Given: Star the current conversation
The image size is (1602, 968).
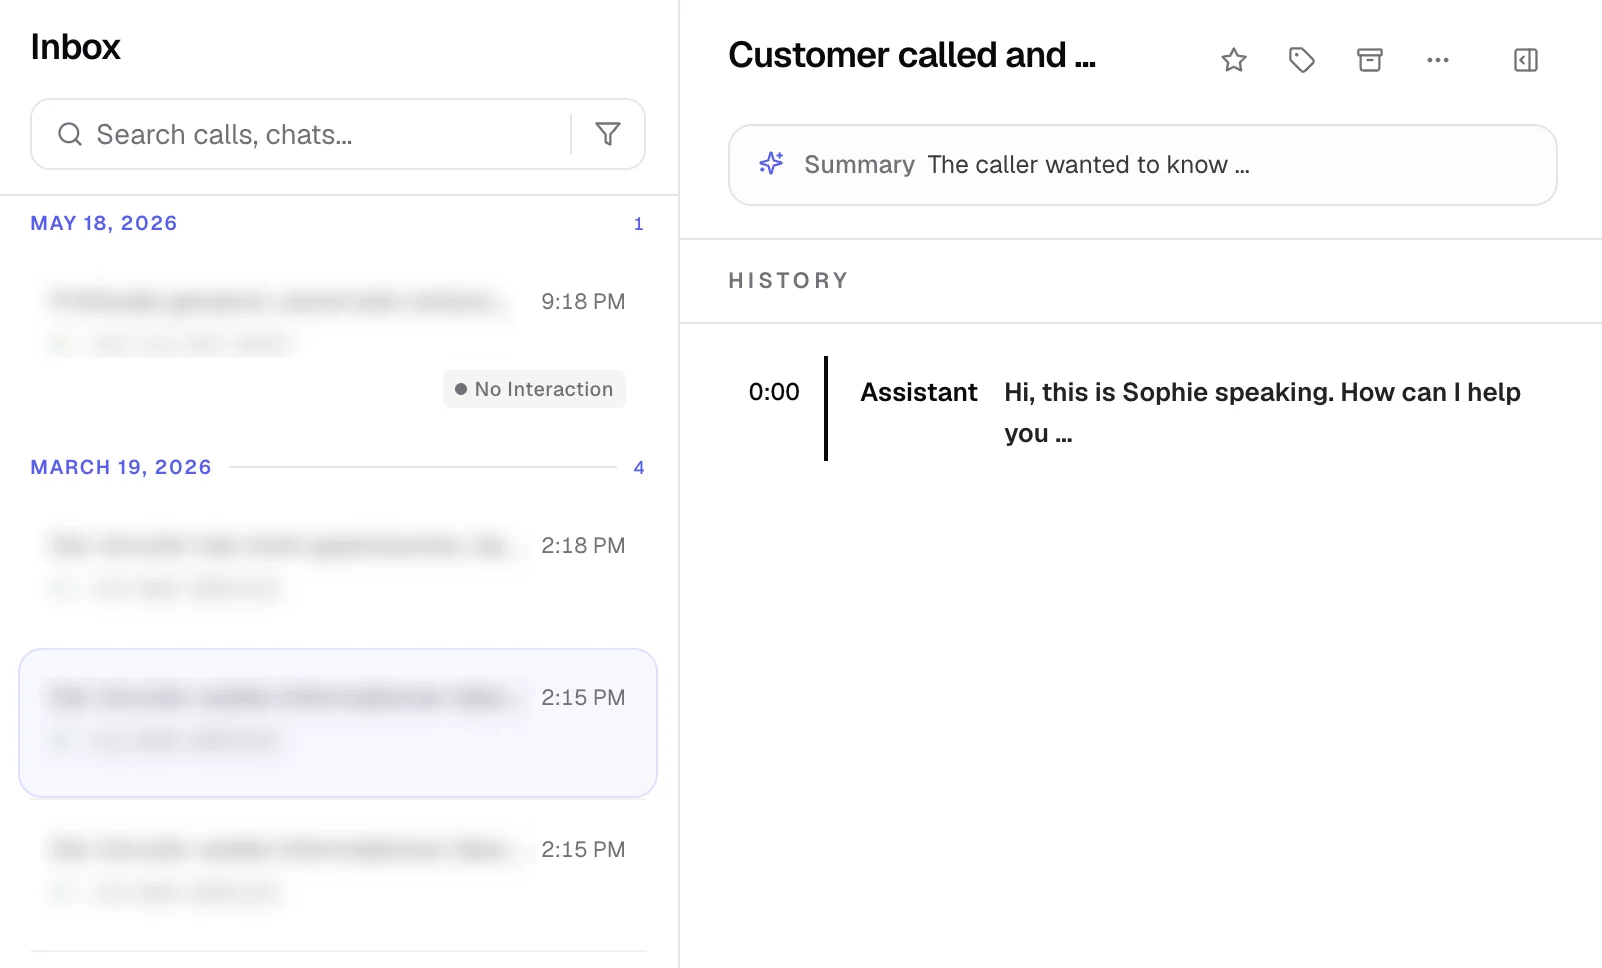Looking at the screenshot, I should tap(1233, 60).
